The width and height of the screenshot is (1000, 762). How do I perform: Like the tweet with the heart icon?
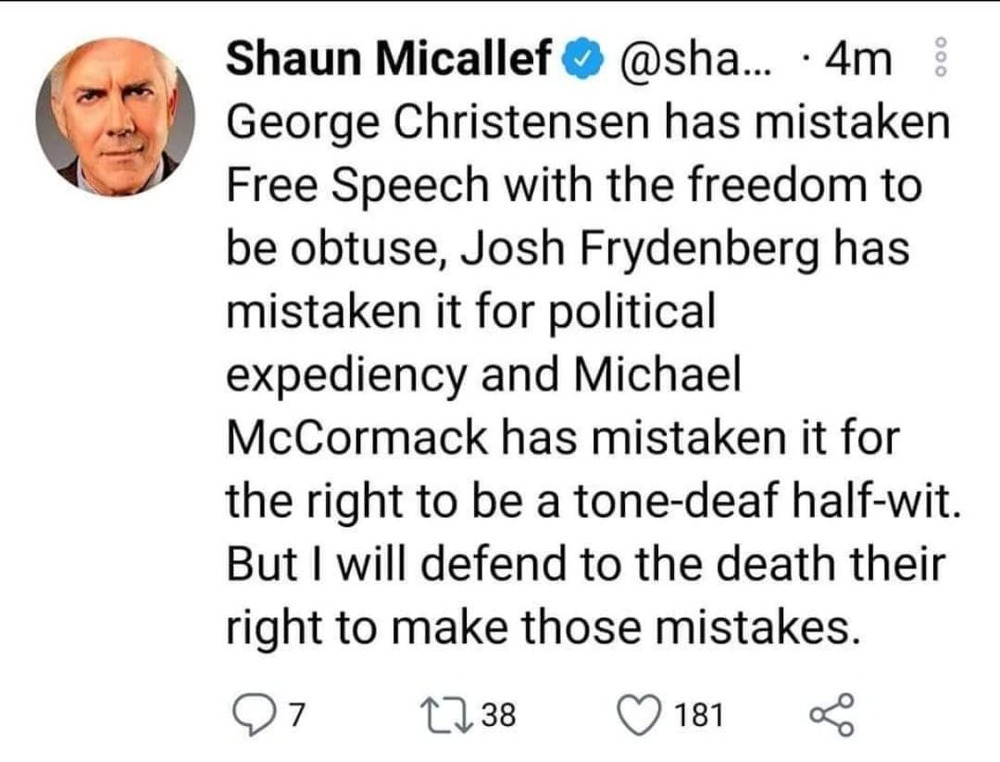pos(636,714)
